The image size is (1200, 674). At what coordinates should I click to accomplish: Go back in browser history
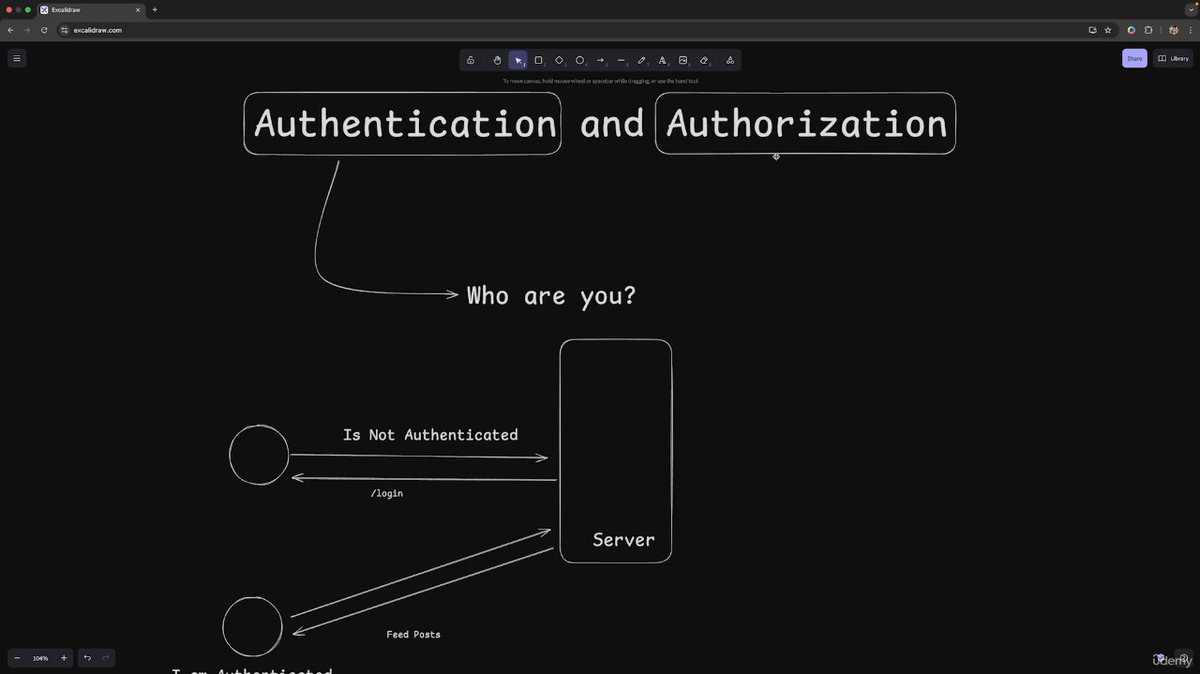10,30
